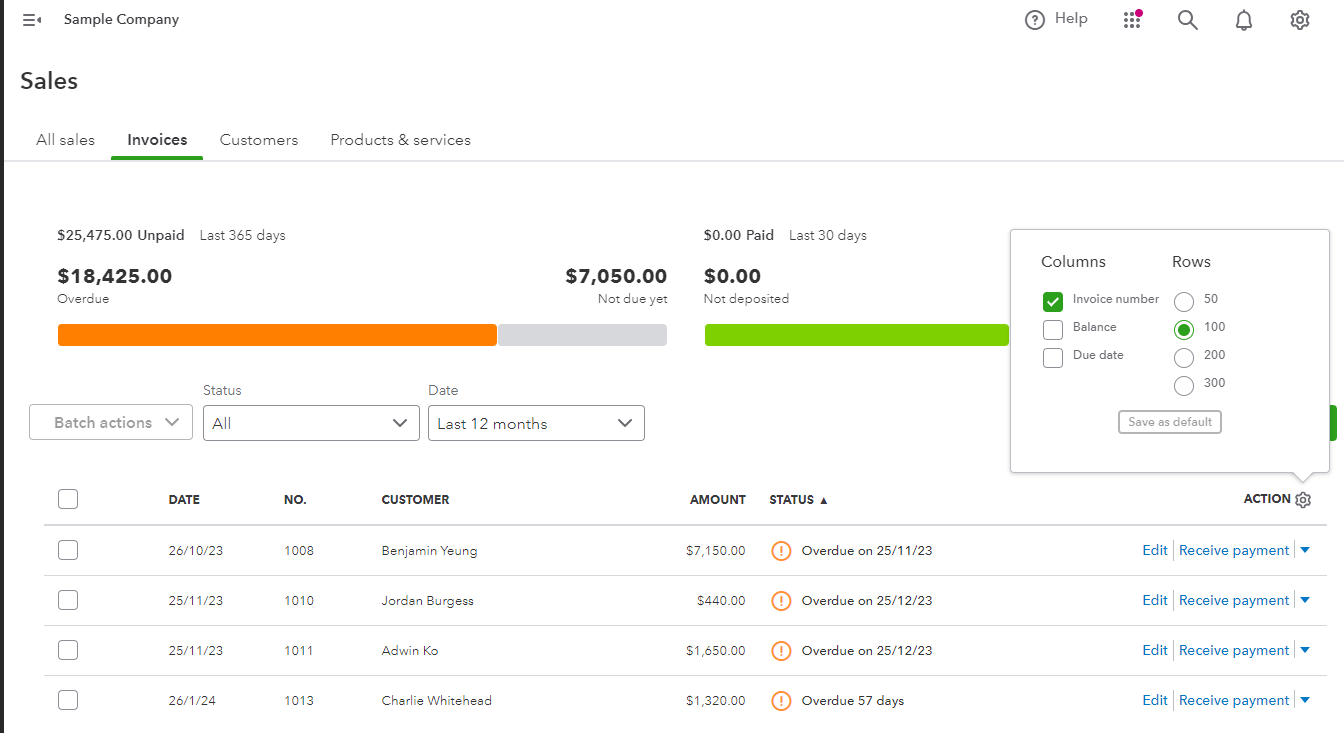Click the orange Overdue progress bar
Image resolution: width=1344 pixels, height=733 pixels.
[277, 334]
